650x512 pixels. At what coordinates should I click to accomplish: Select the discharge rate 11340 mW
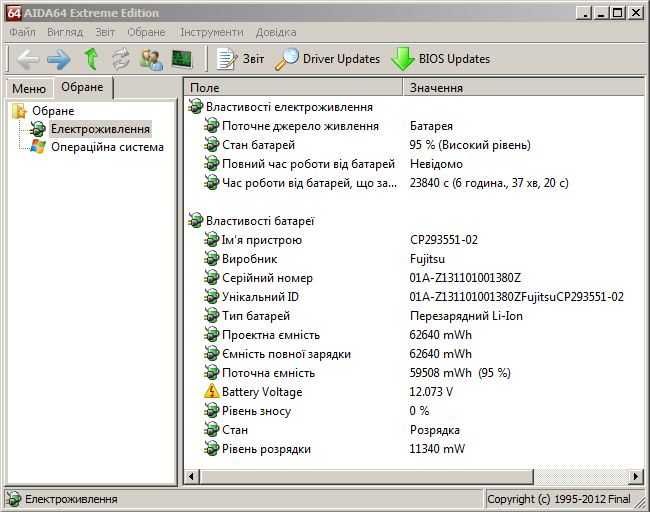click(x=437, y=449)
